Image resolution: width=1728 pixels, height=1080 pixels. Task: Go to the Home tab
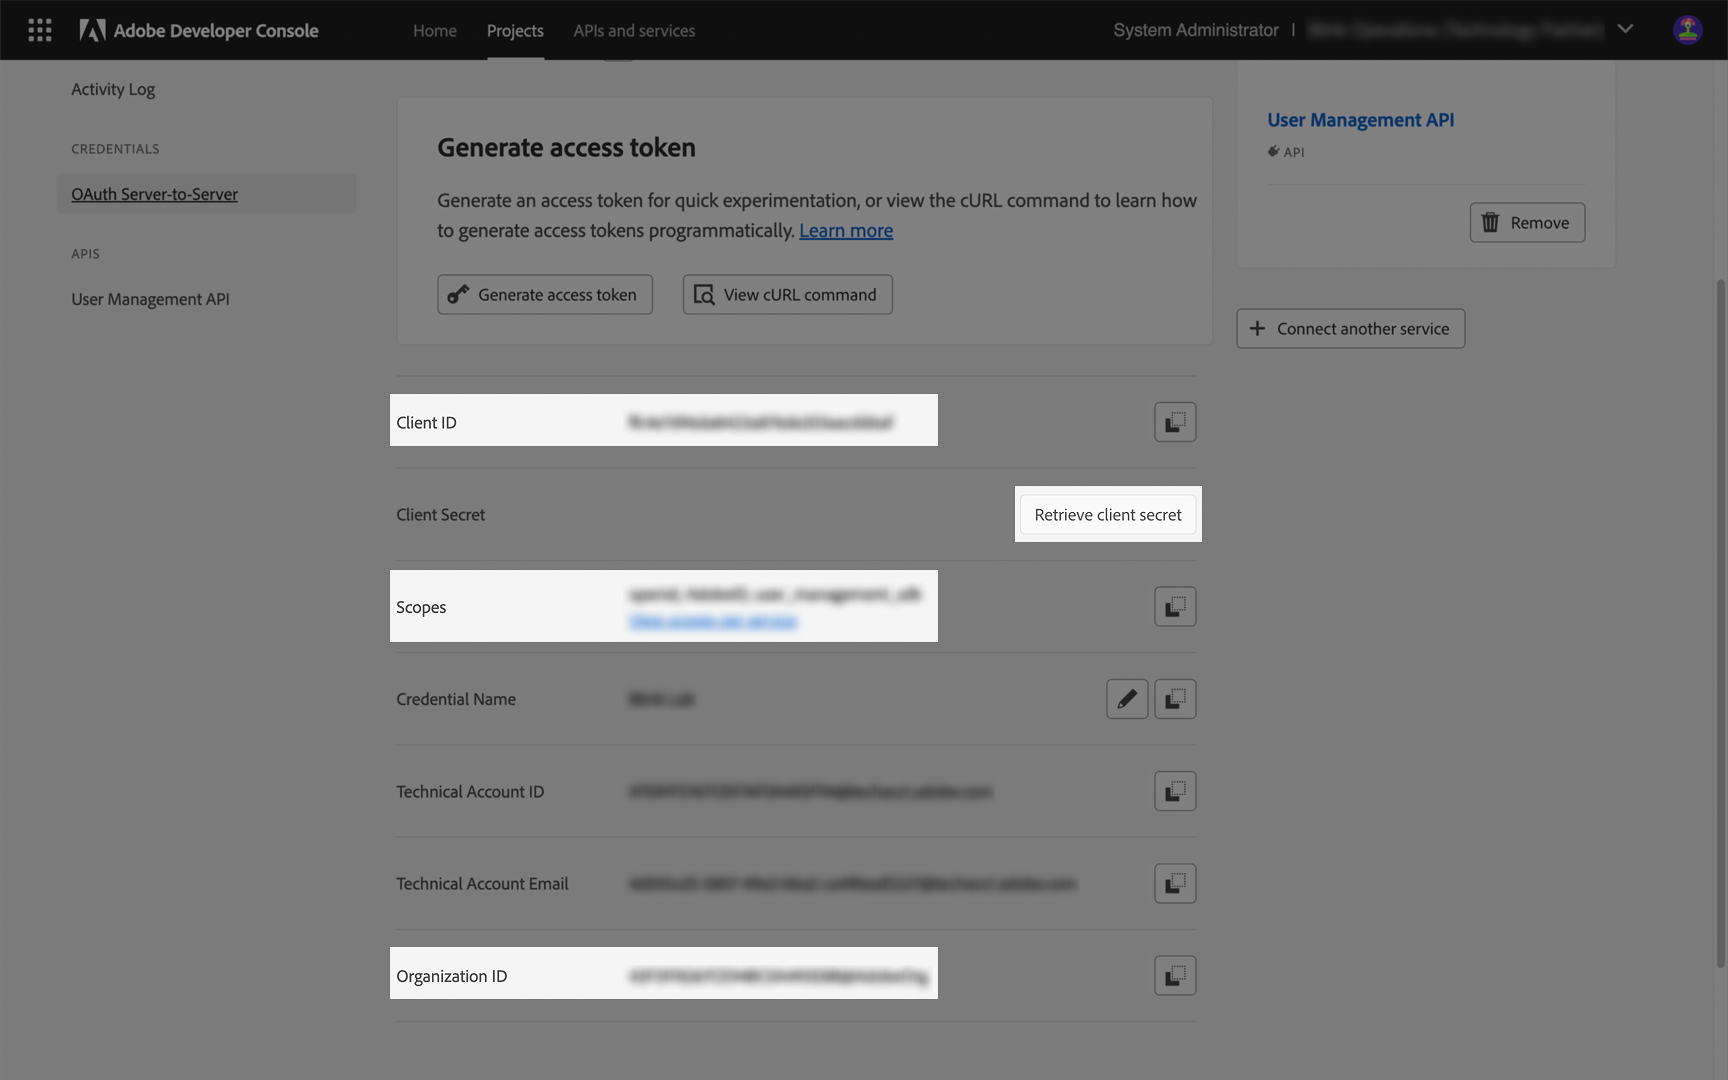pos(435,30)
